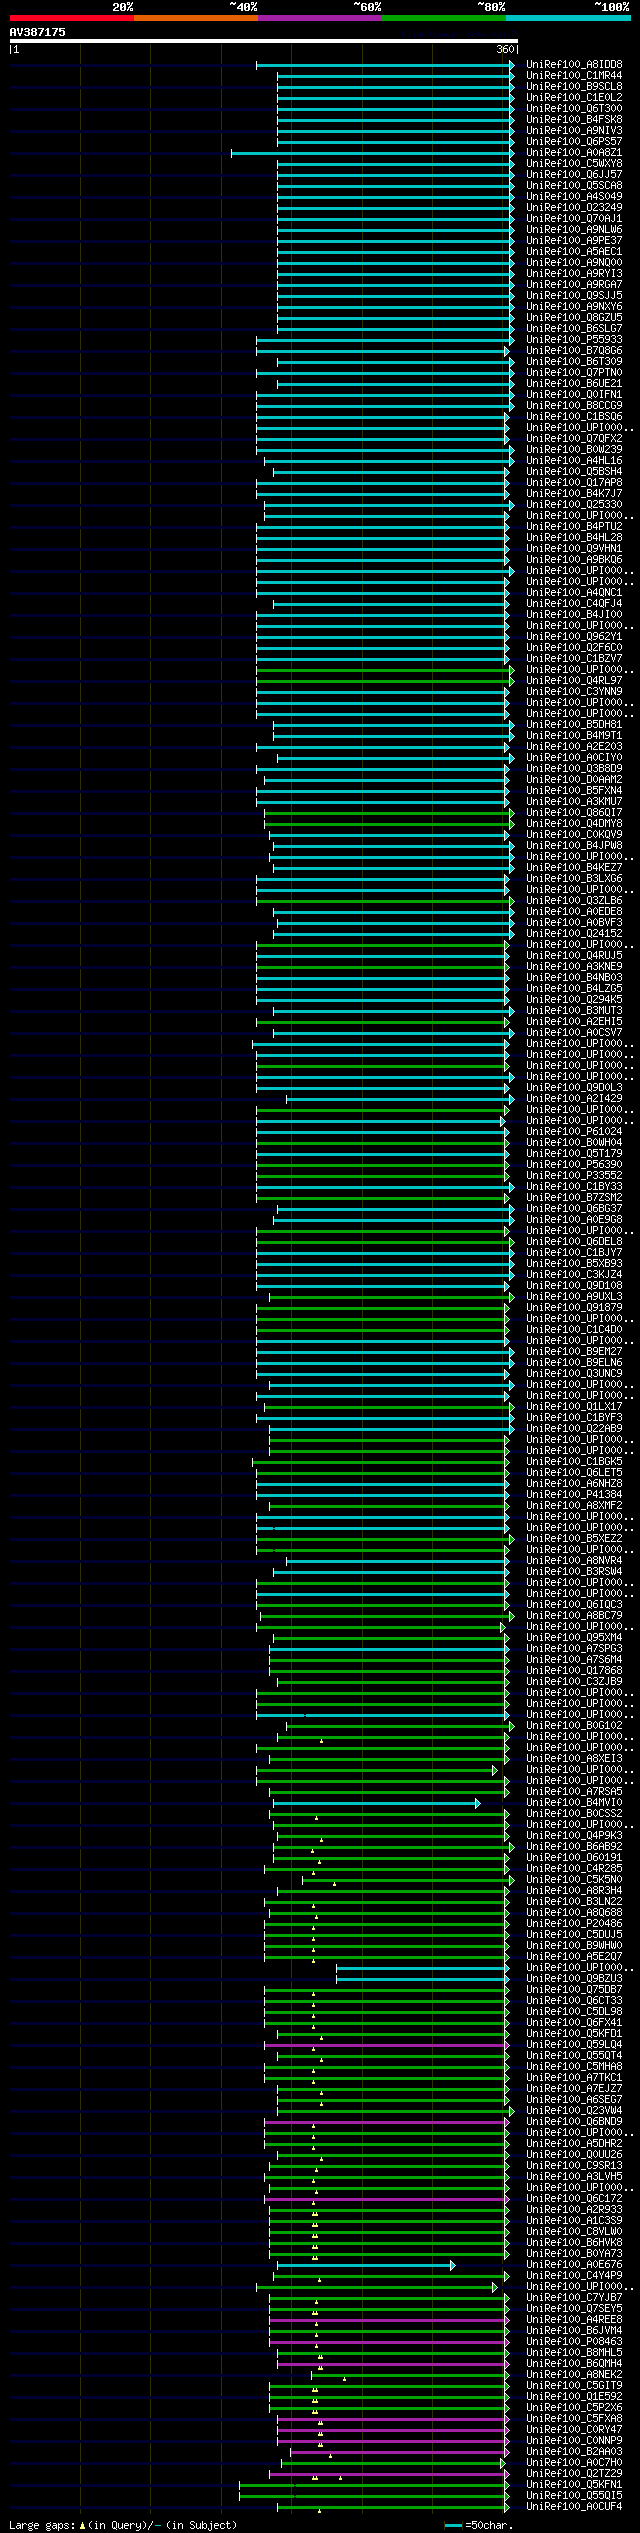The image size is (640, 2533).
Task: Click hit label UniRef100_B4FSK8
Action: (x=574, y=120)
